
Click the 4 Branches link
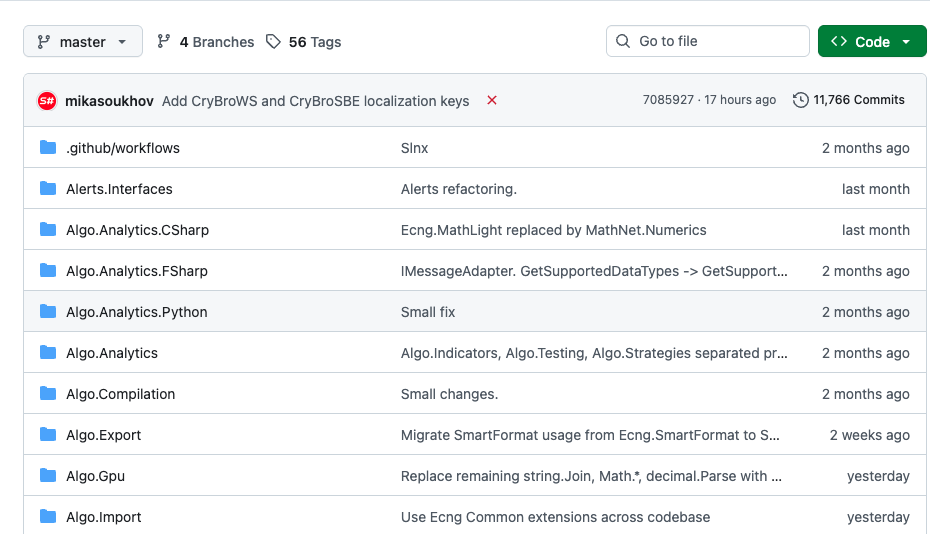(205, 42)
